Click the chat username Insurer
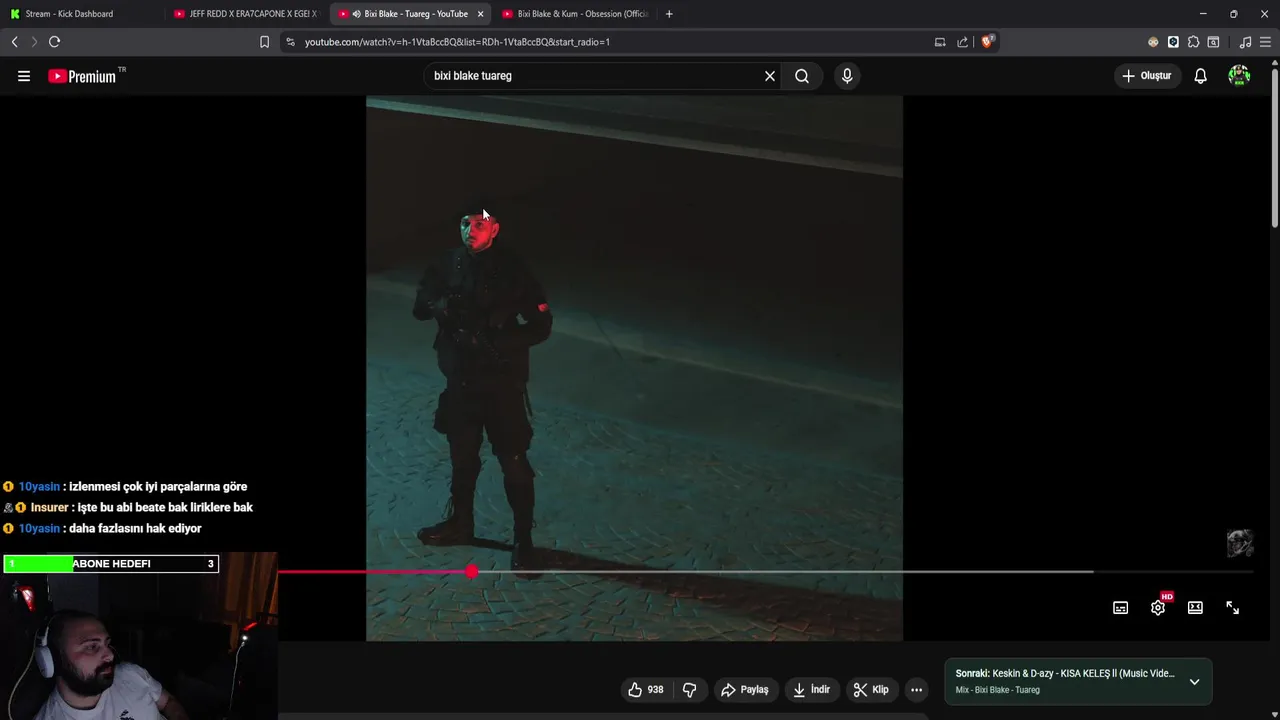 tap(49, 508)
